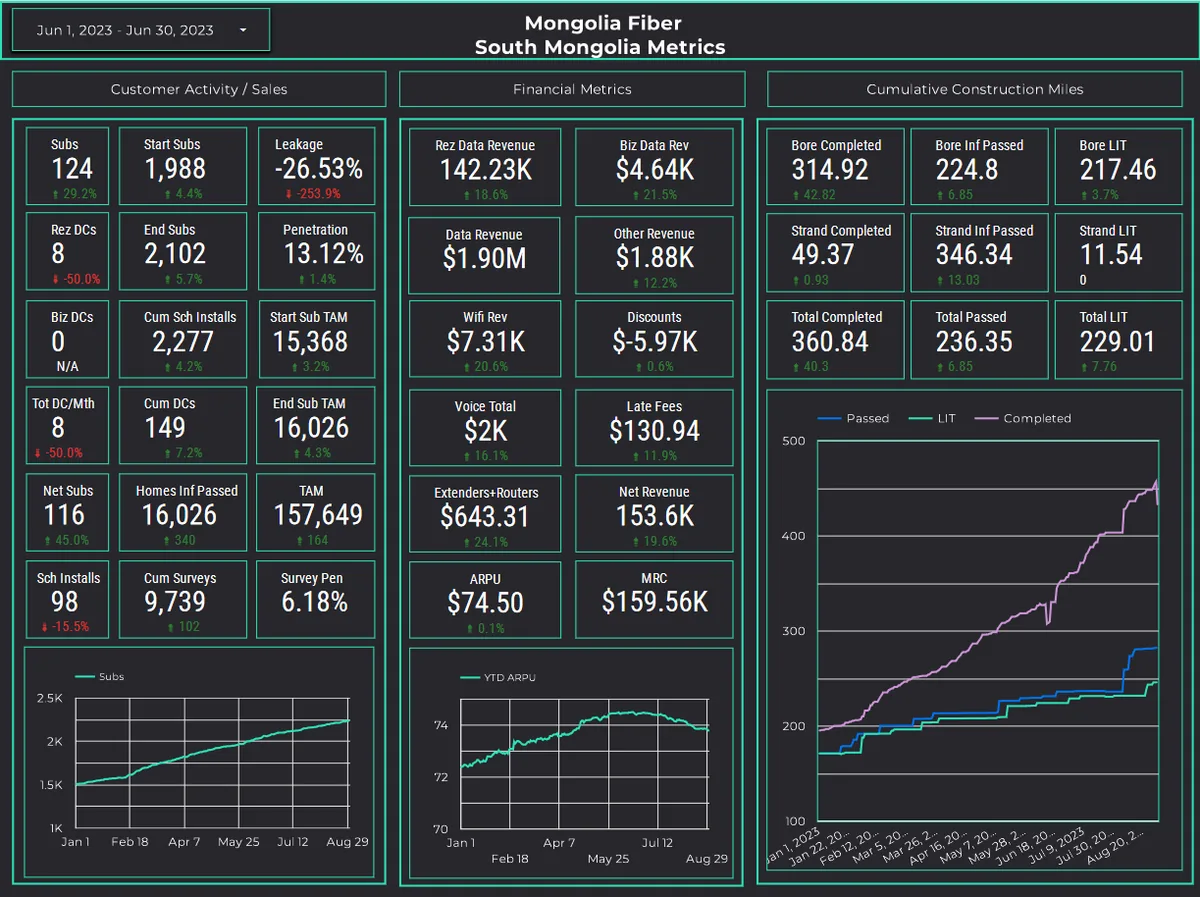Screen dimensions: 1200x897
Task: Click the Subs legend entry in line chart
Action: (100, 677)
